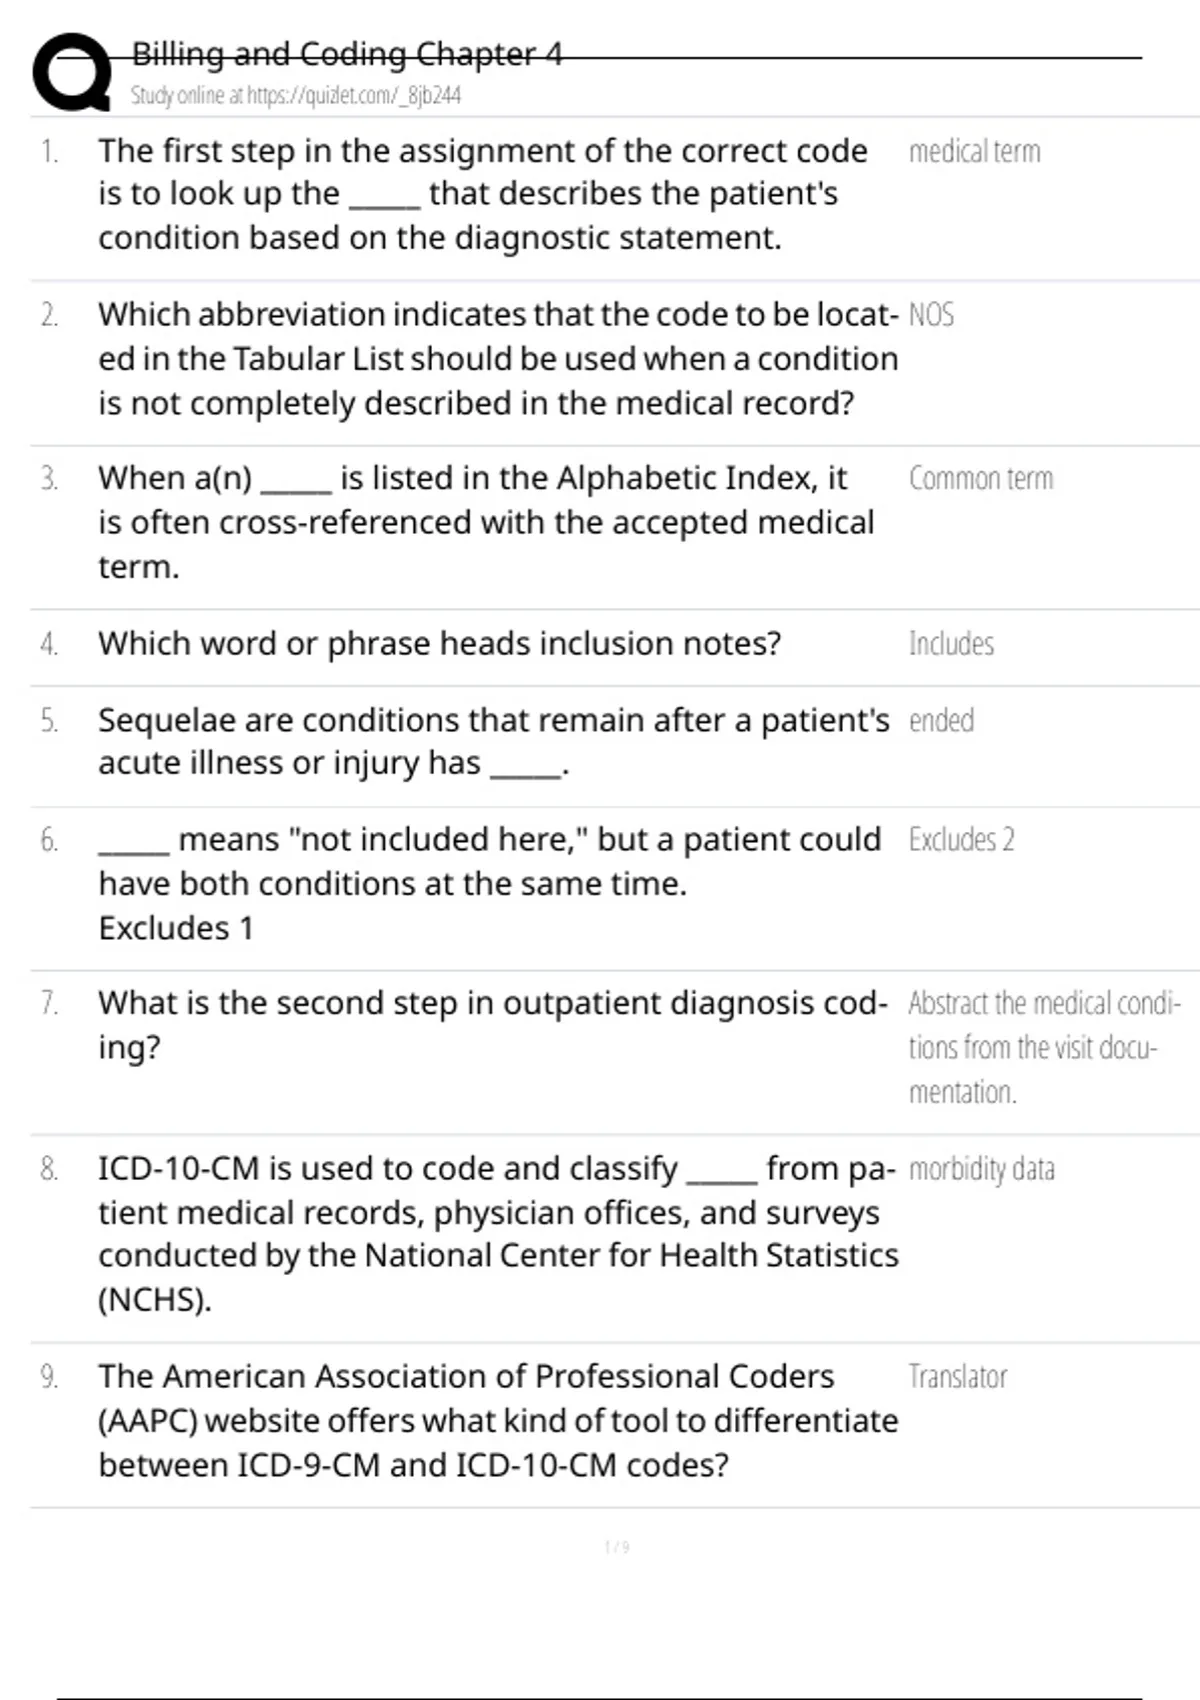Select the answer 'medical term'
1200x1700 pixels.
(974, 152)
